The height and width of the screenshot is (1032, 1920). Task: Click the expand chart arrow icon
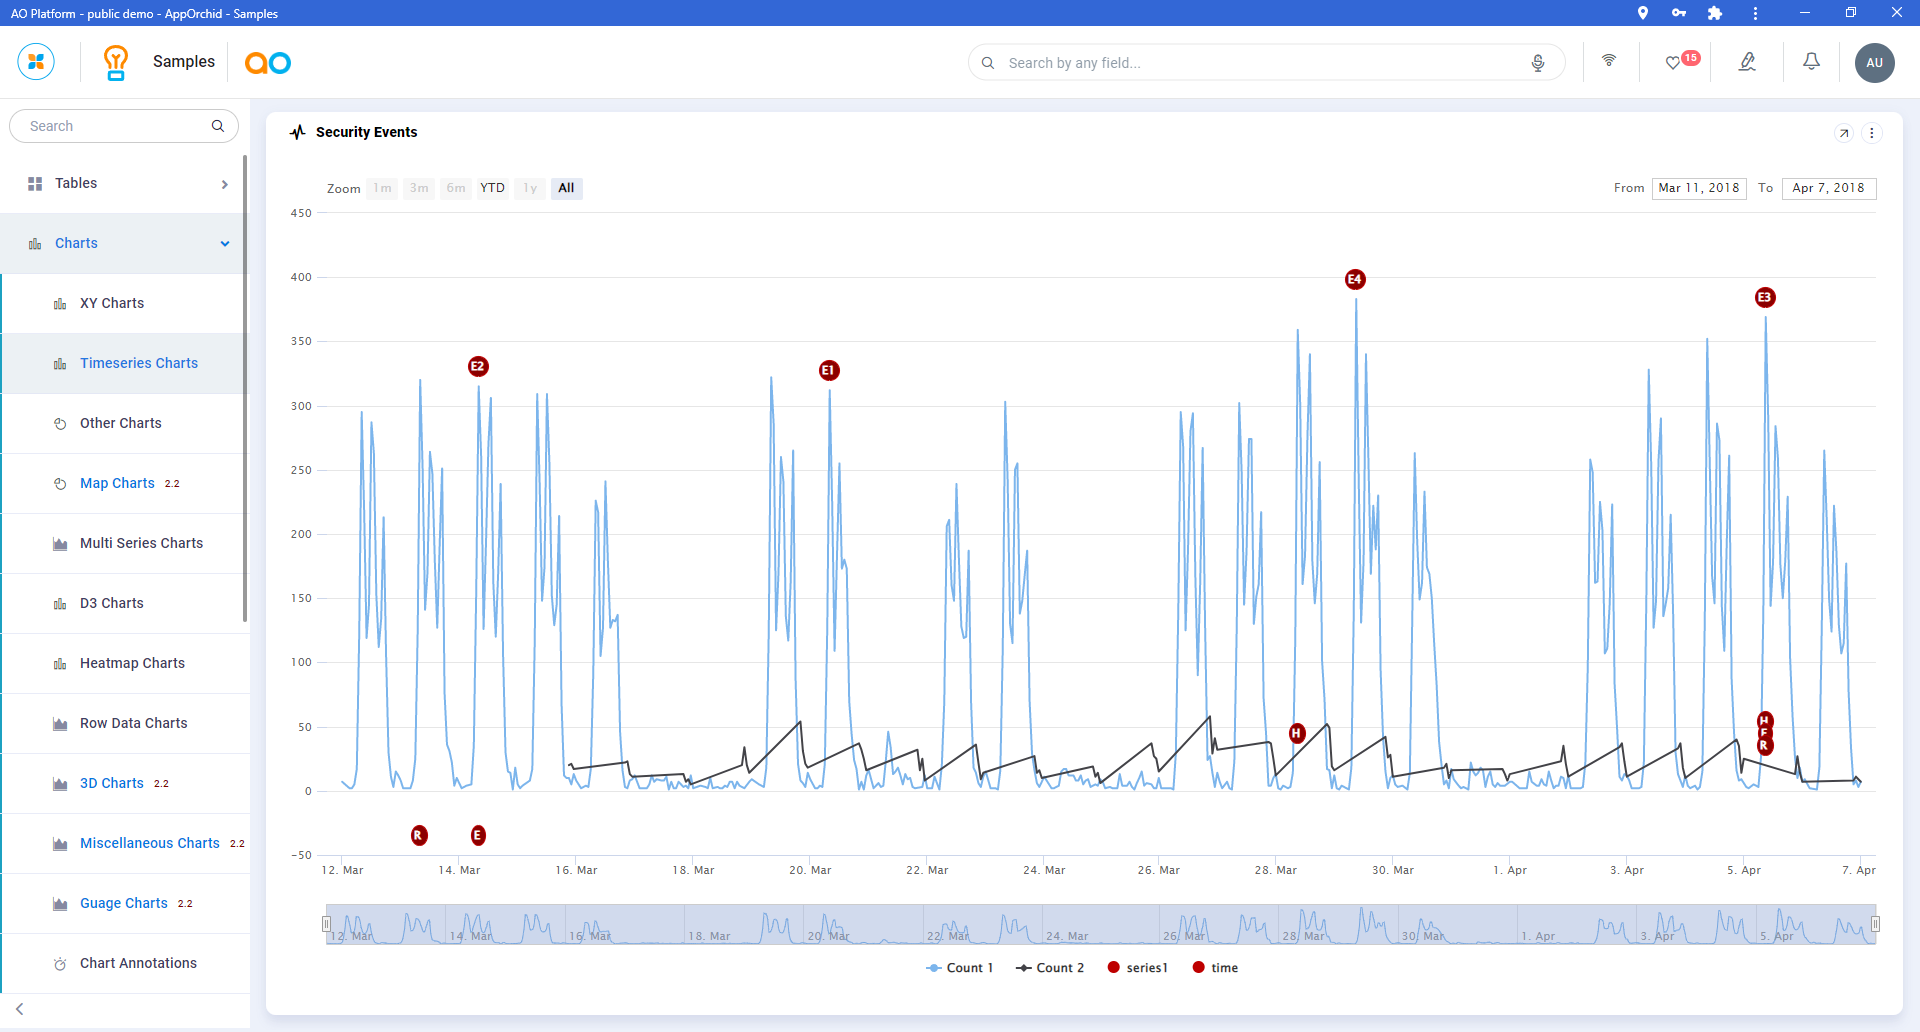click(x=1844, y=133)
